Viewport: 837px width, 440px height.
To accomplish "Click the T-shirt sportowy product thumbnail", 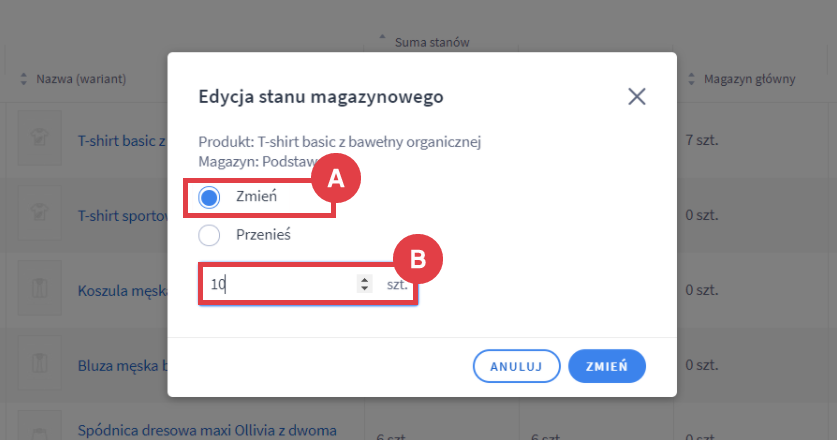I will coord(39,215).
